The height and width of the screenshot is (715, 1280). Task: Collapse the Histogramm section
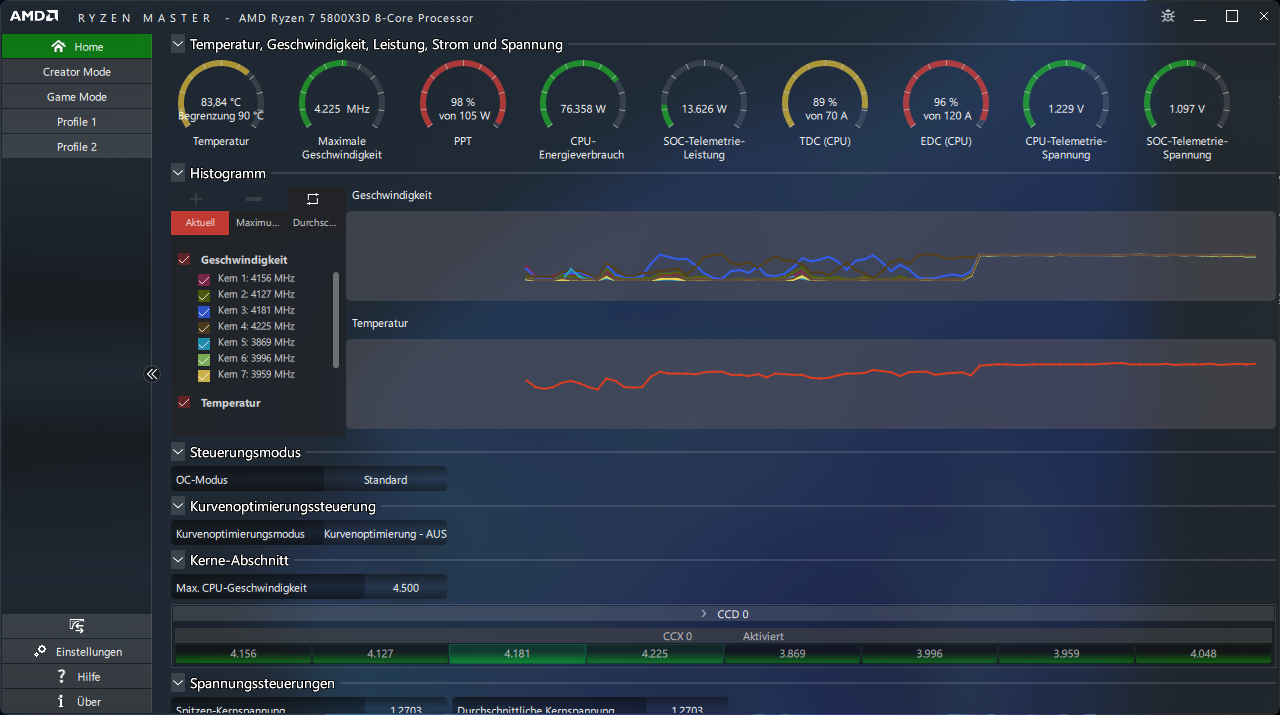point(178,173)
